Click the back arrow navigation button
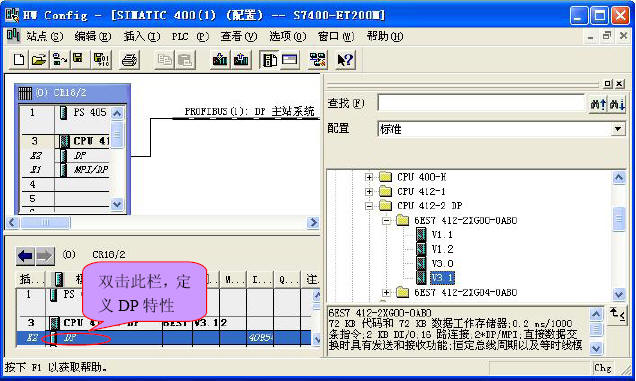Image resolution: width=636 pixels, height=381 pixels. tap(25, 256)
